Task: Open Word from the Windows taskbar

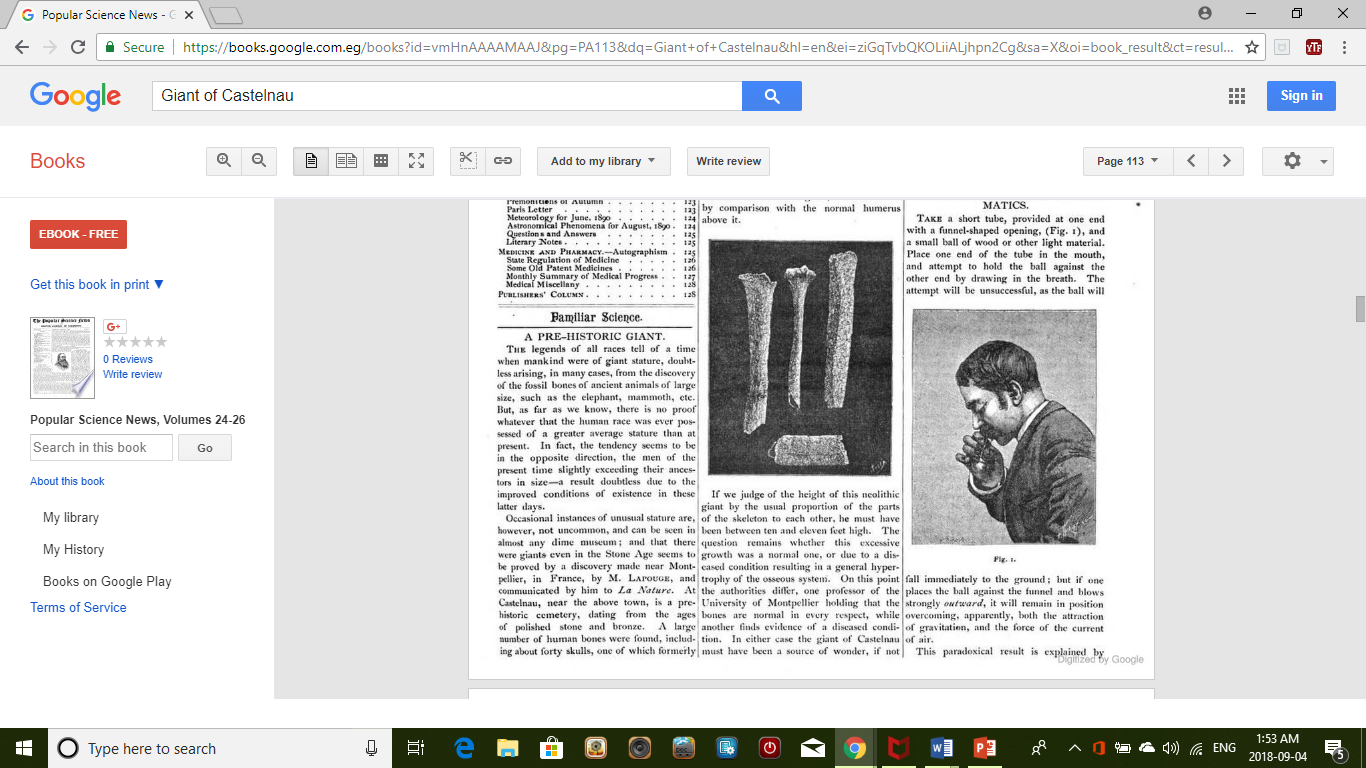Action: point(941,748)
